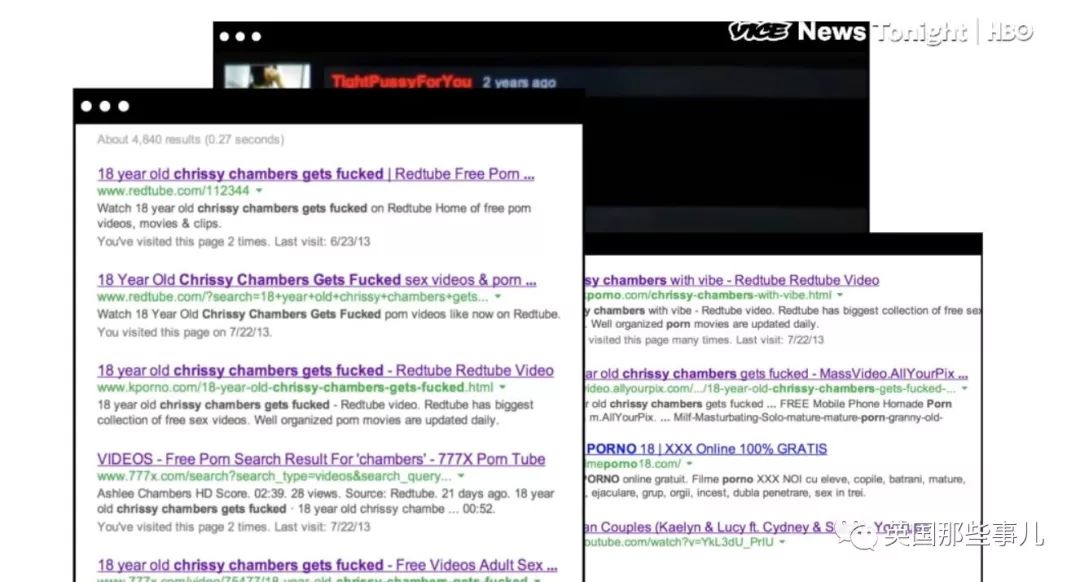1080x582 pixels.
Task: Expand arrow beside 'chambers-with-vibe.html' URL in right window
Action: [840, 295]
